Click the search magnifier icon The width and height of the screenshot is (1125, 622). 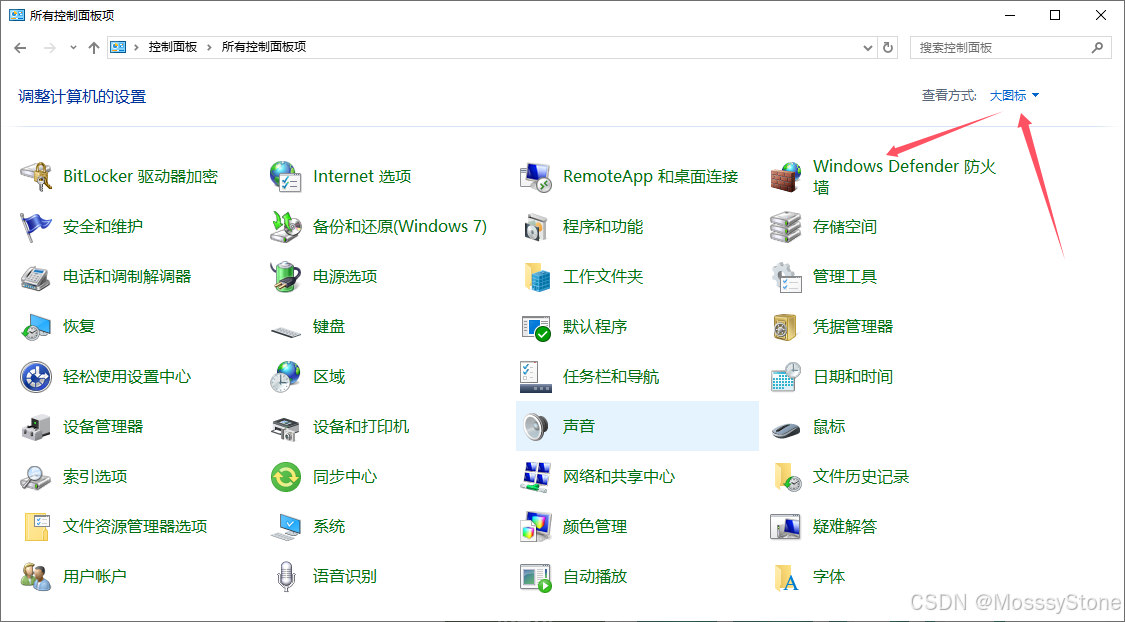pos(1097,47)
